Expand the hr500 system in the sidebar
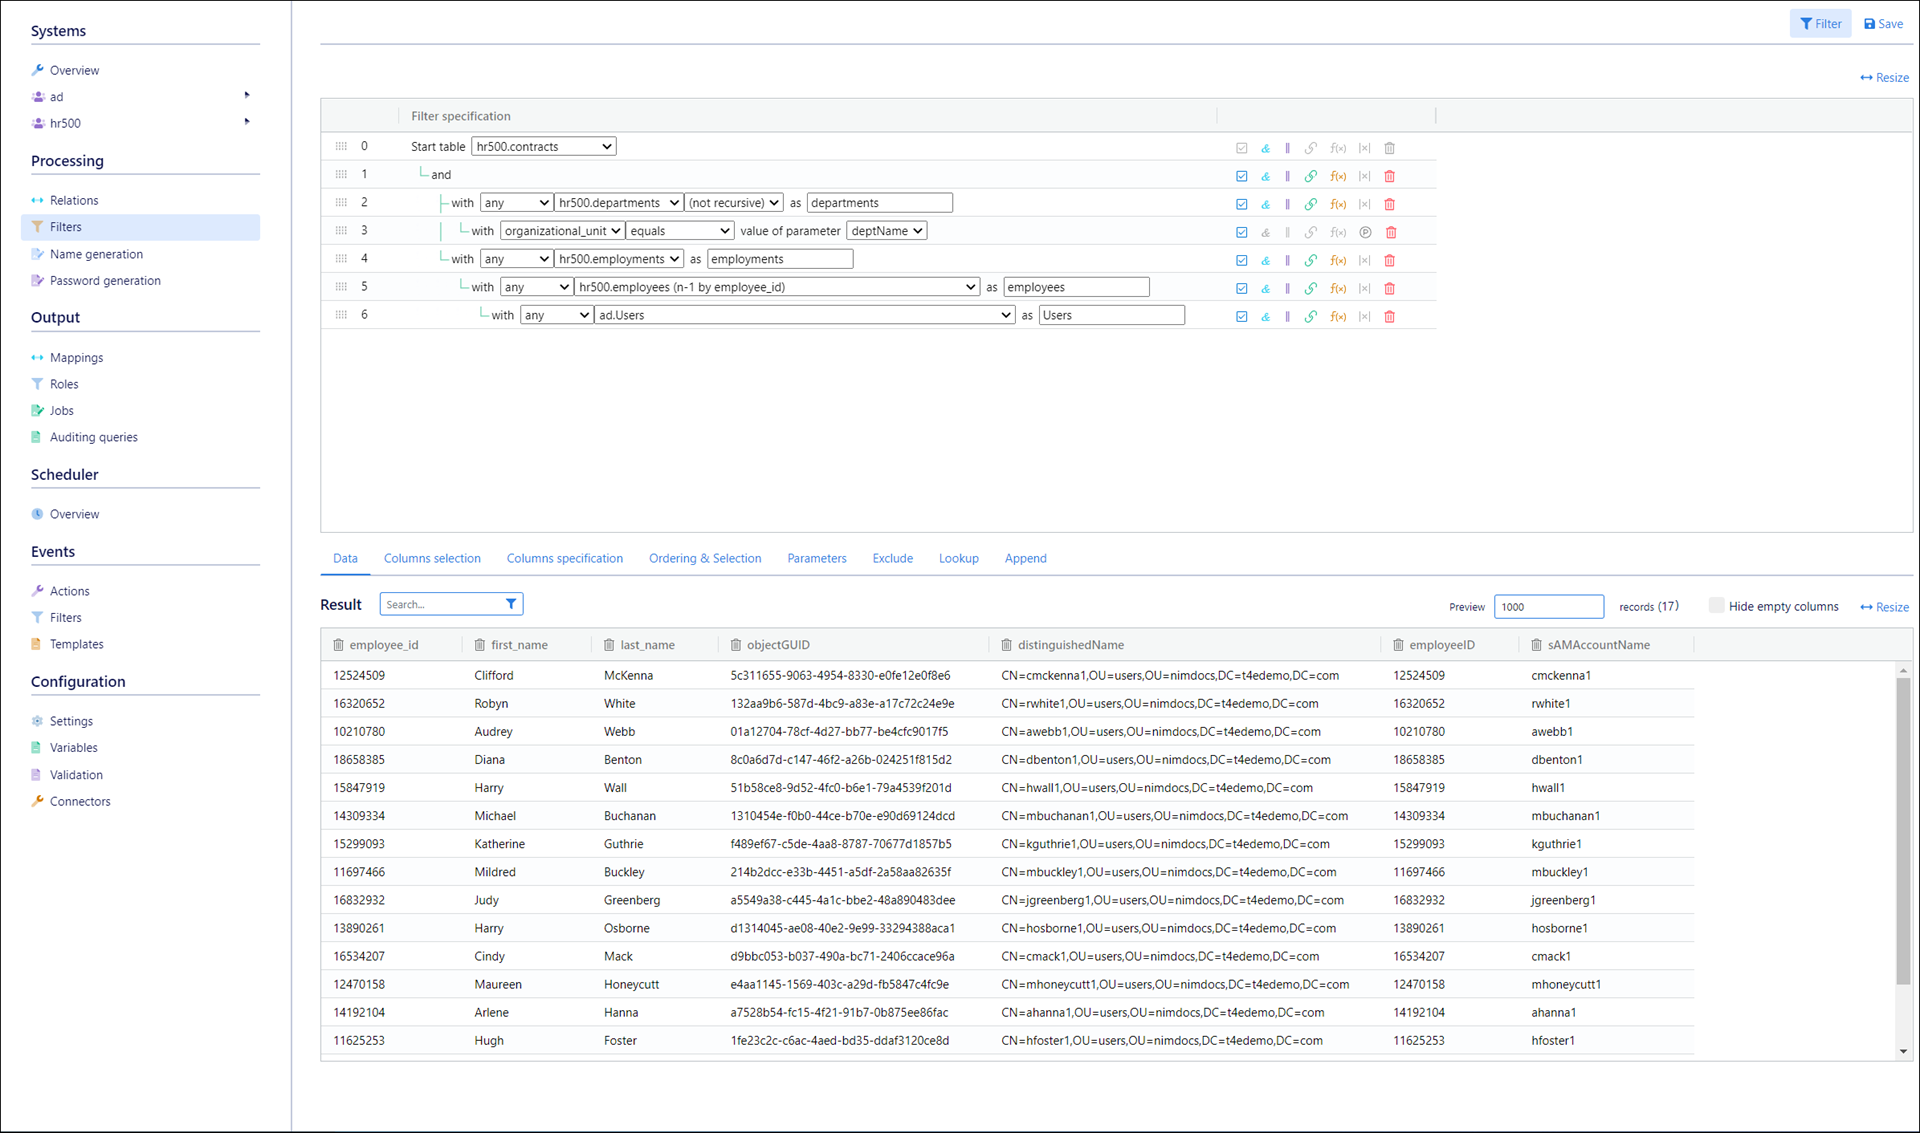The width and height of the screenshot is (1920, 1133). pyautogui.click(x=247, y=122)
